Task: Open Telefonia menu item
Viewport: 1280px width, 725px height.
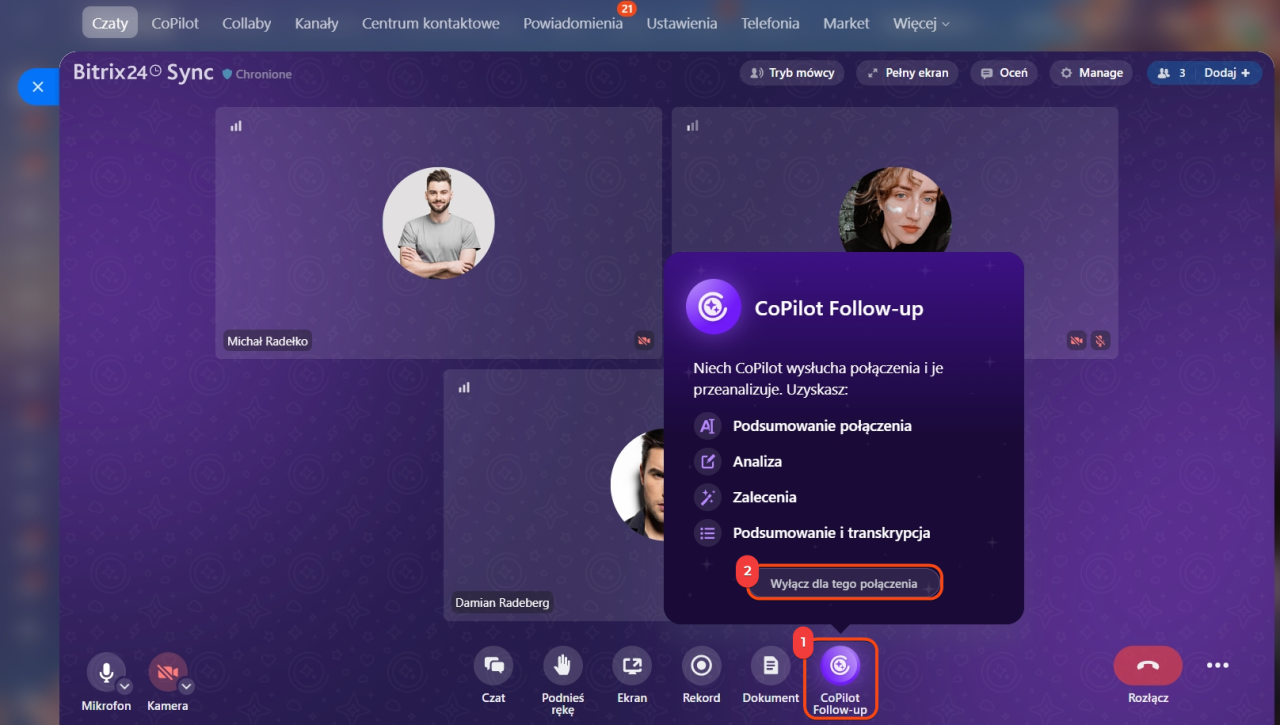Action: click(770, 23)
